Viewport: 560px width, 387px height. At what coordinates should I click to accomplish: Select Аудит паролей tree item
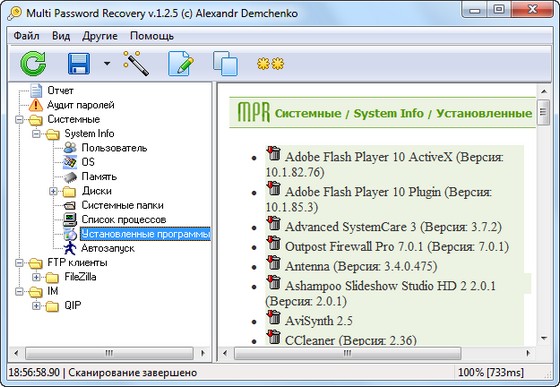point(81,105)
